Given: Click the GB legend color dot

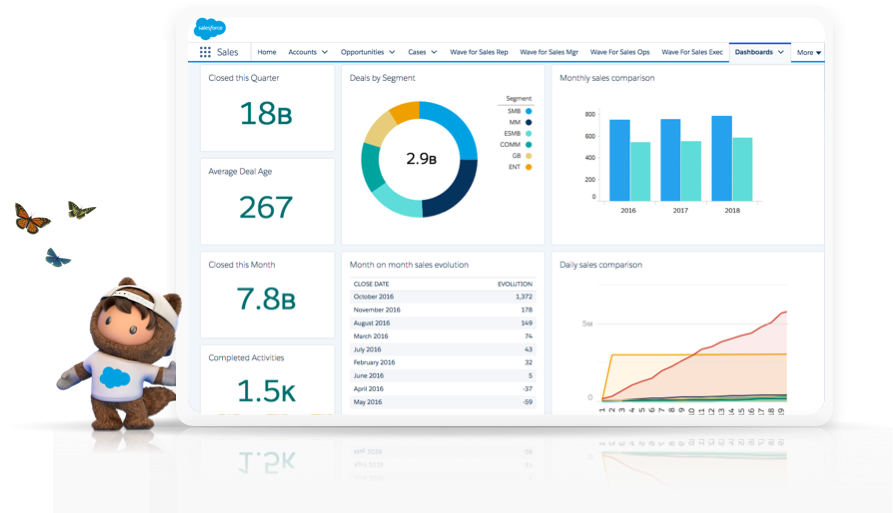Looking at the screenshot, I should [529, 155].
